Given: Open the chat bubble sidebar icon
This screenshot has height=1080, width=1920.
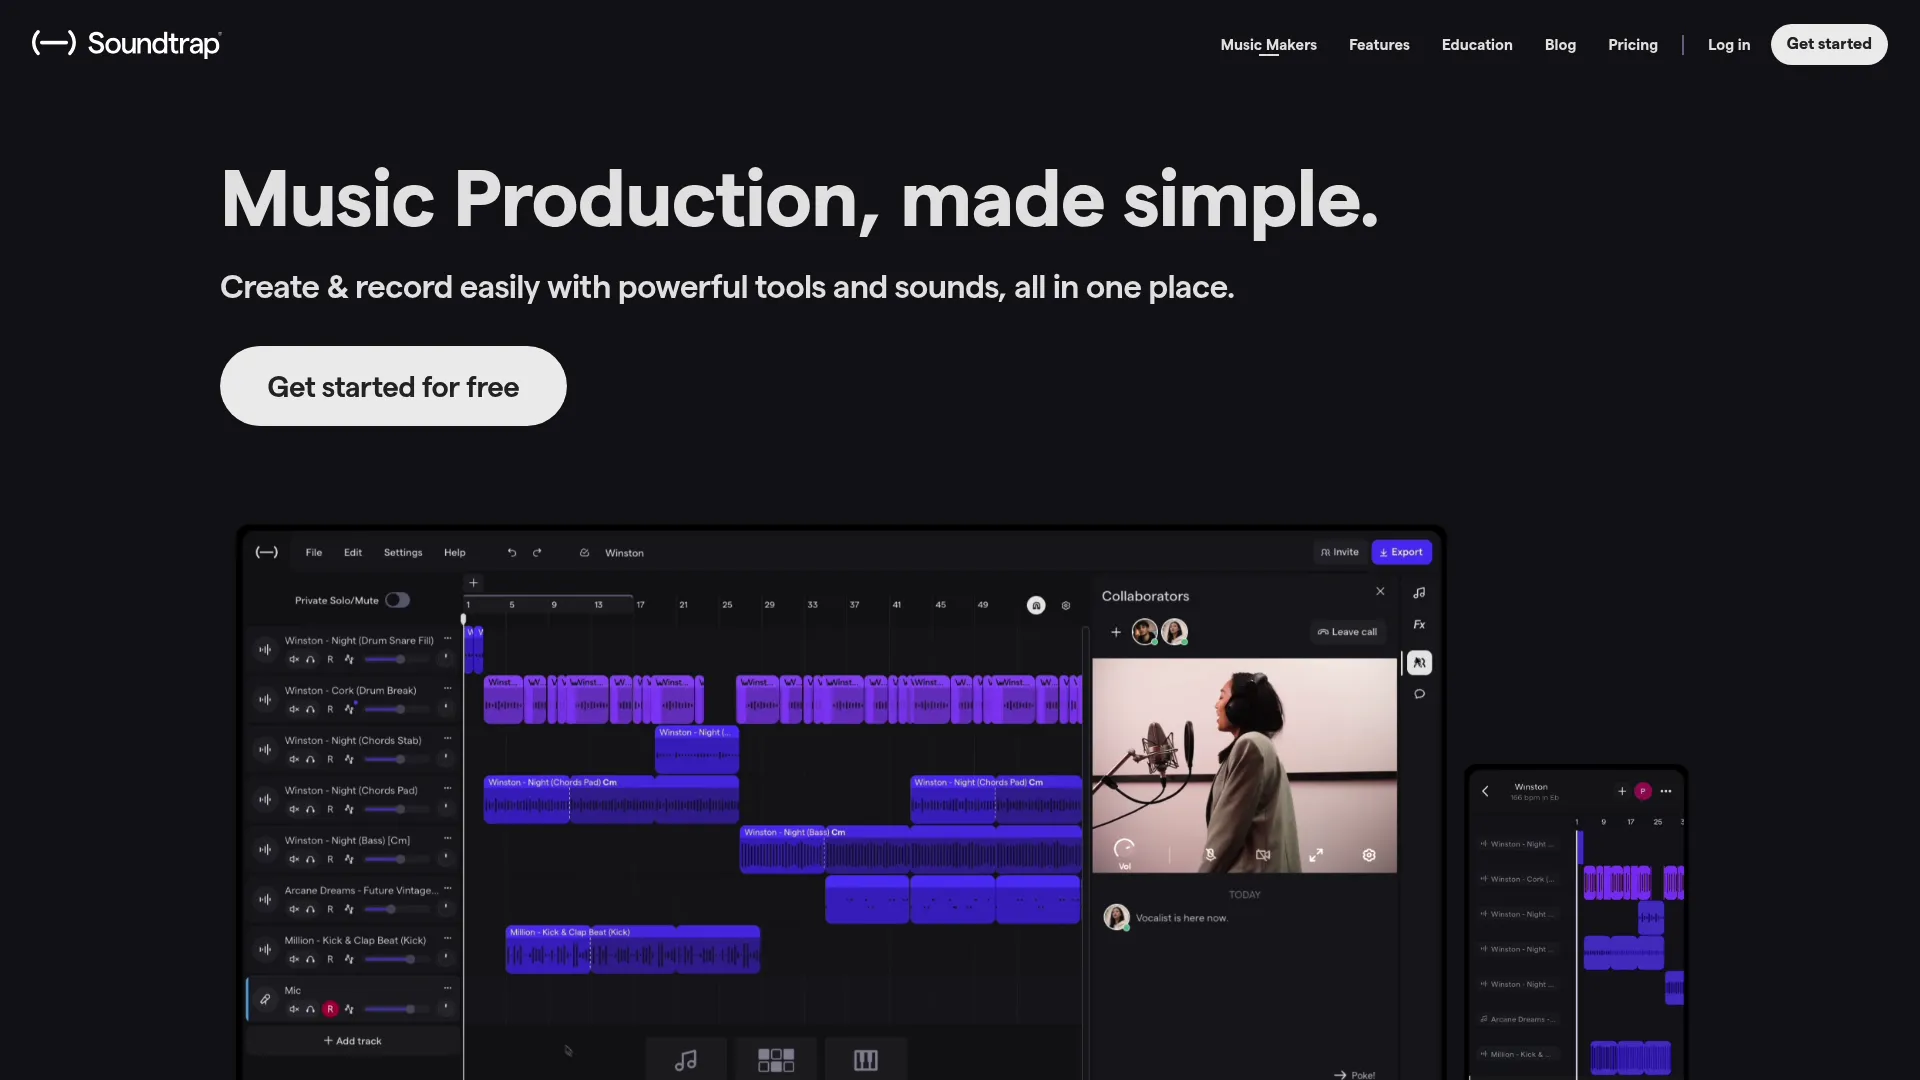Looking at the screenshot, I should (1419, 694).
